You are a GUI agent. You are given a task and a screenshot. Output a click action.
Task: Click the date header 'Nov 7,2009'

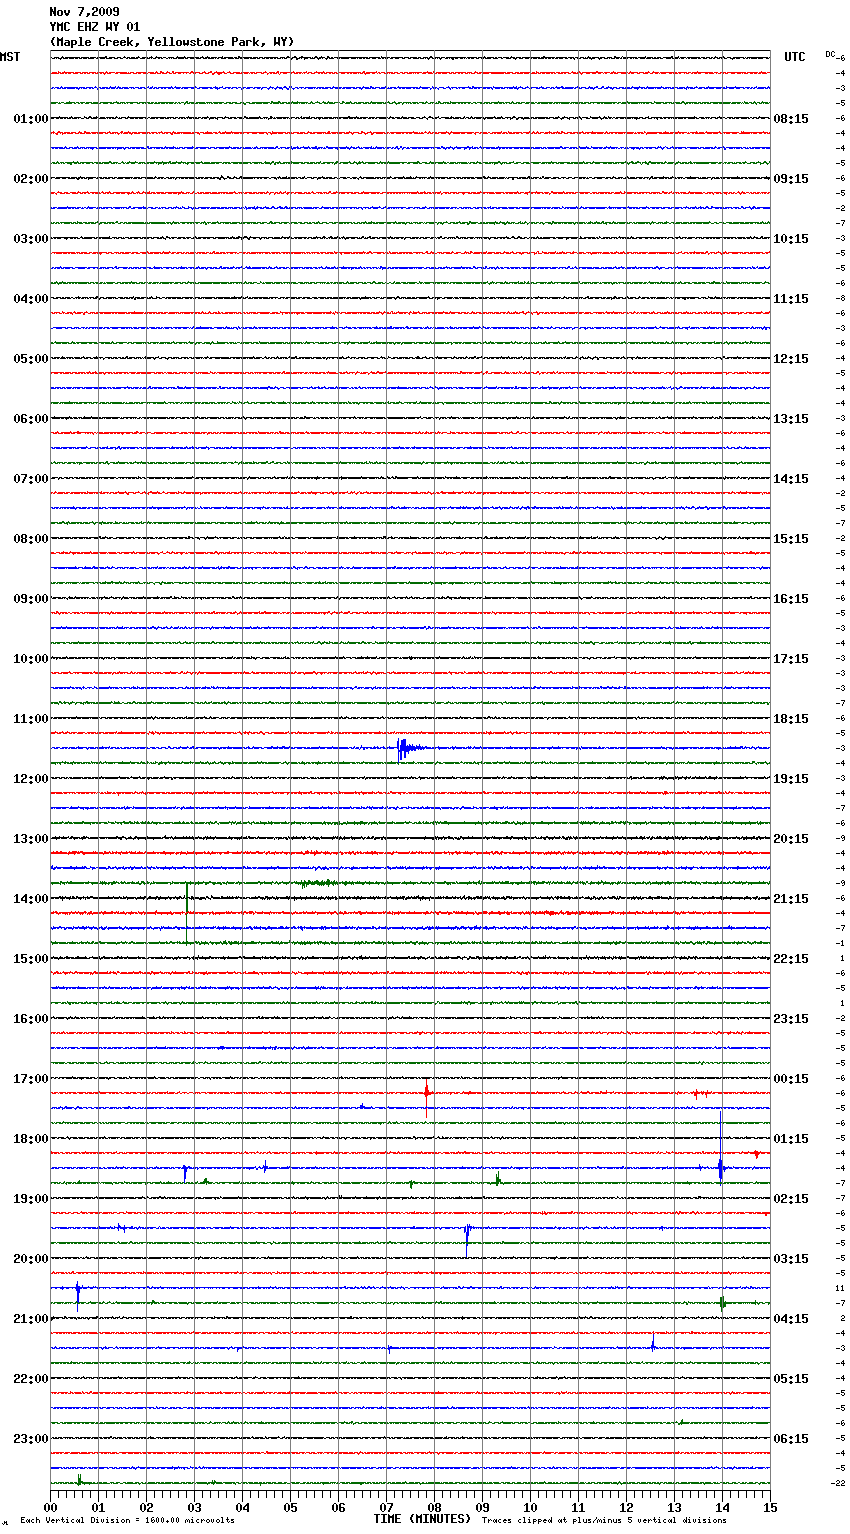point(84,12)
